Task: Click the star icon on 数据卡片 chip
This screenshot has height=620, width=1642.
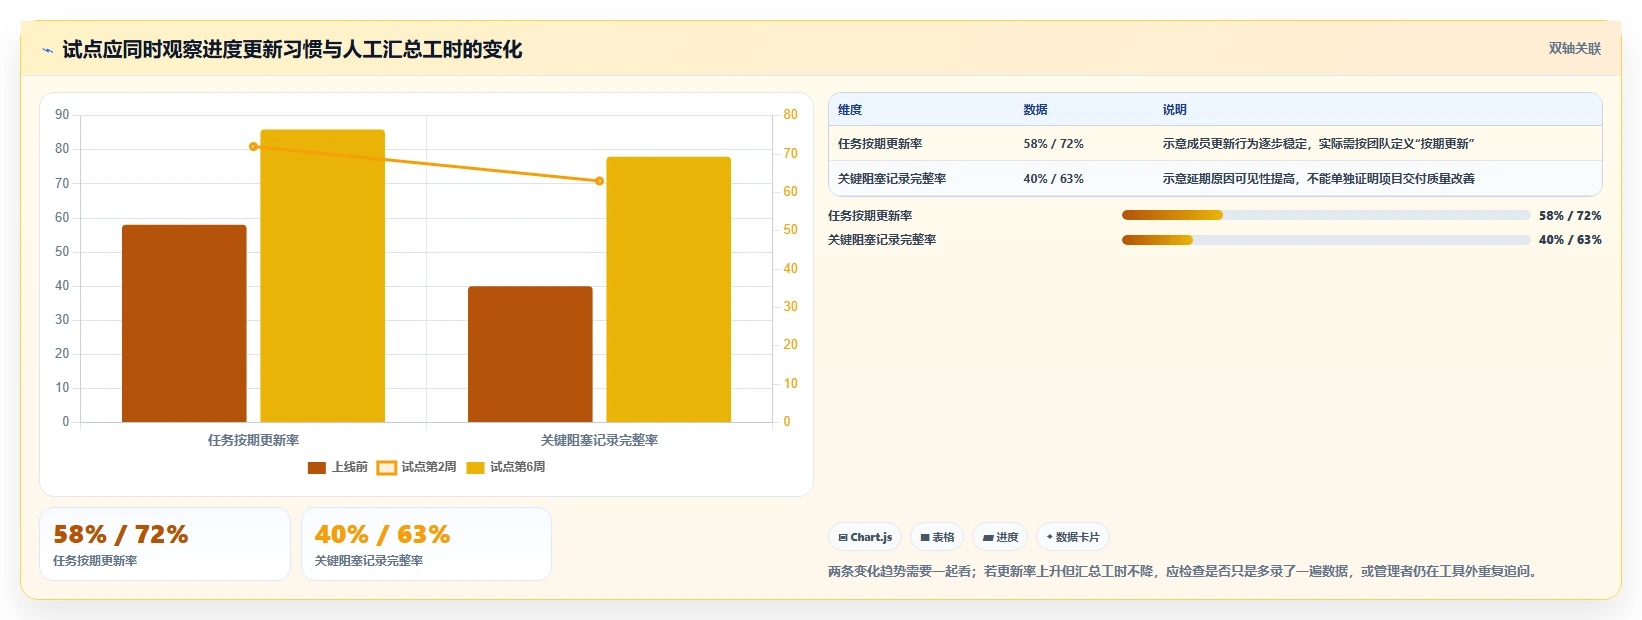Action: coord(1049,537)
